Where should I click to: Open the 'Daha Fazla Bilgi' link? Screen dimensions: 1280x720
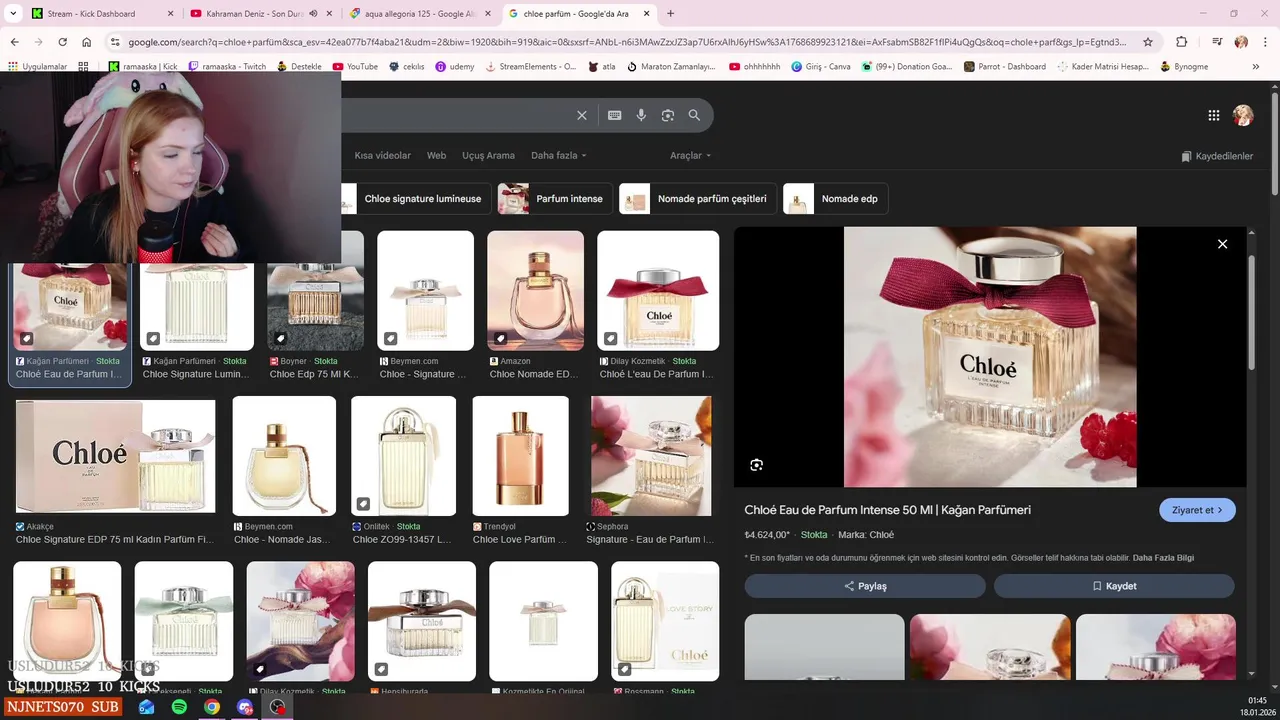1163,558
